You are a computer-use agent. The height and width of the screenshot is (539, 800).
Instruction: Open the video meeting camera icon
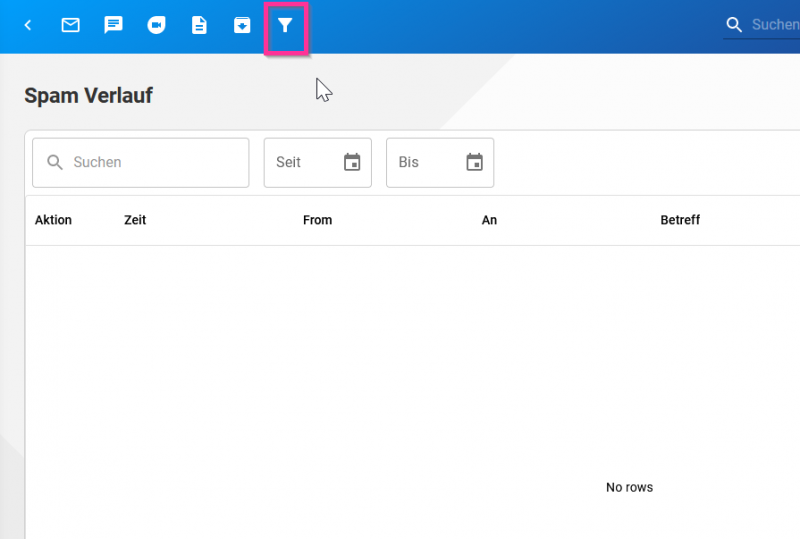point(156,25)
